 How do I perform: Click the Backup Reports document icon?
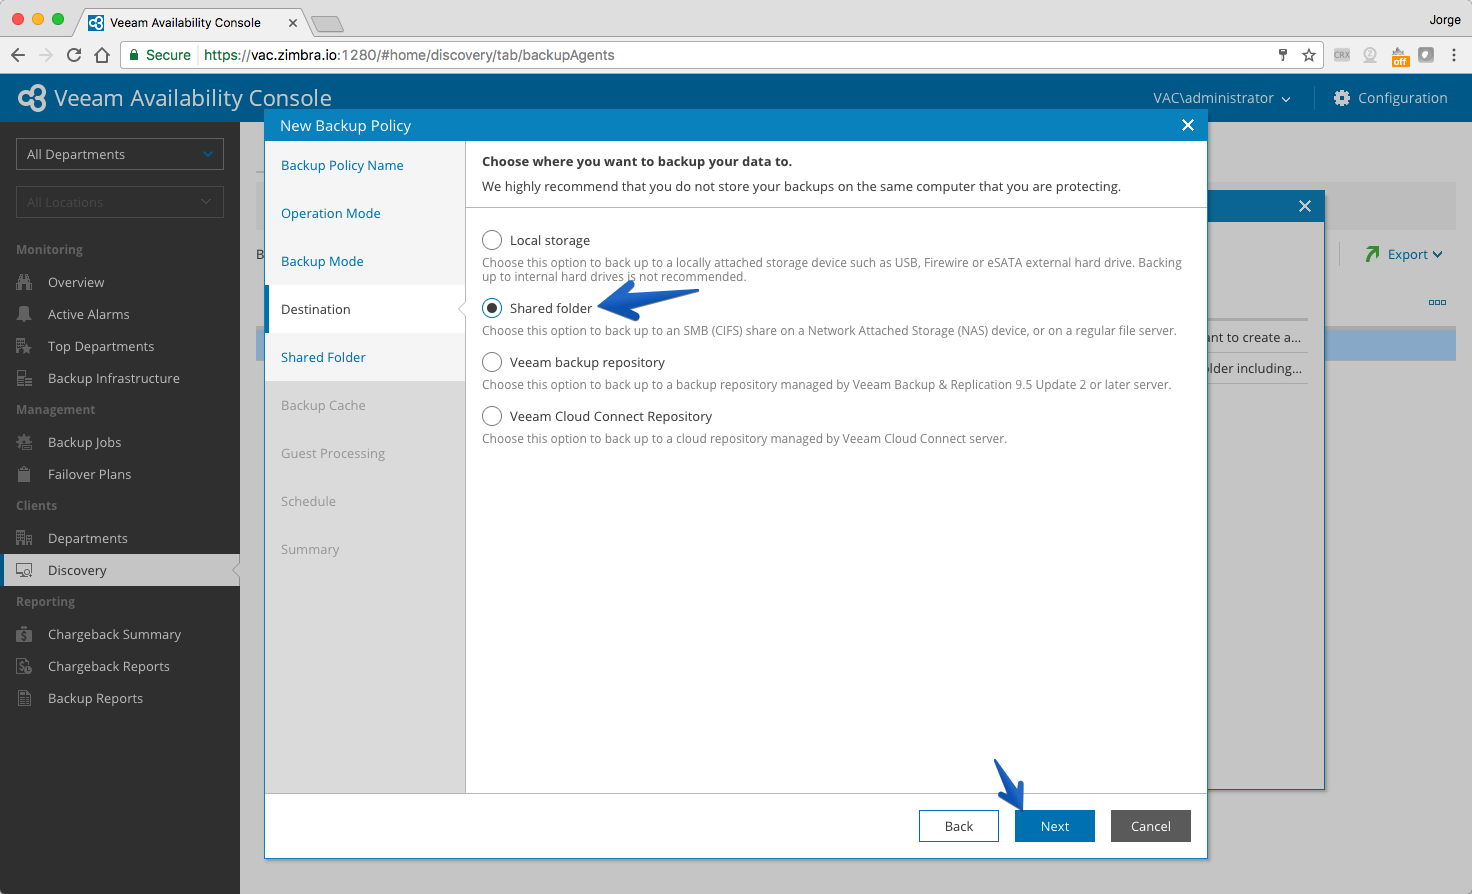[x=24, y=698]
